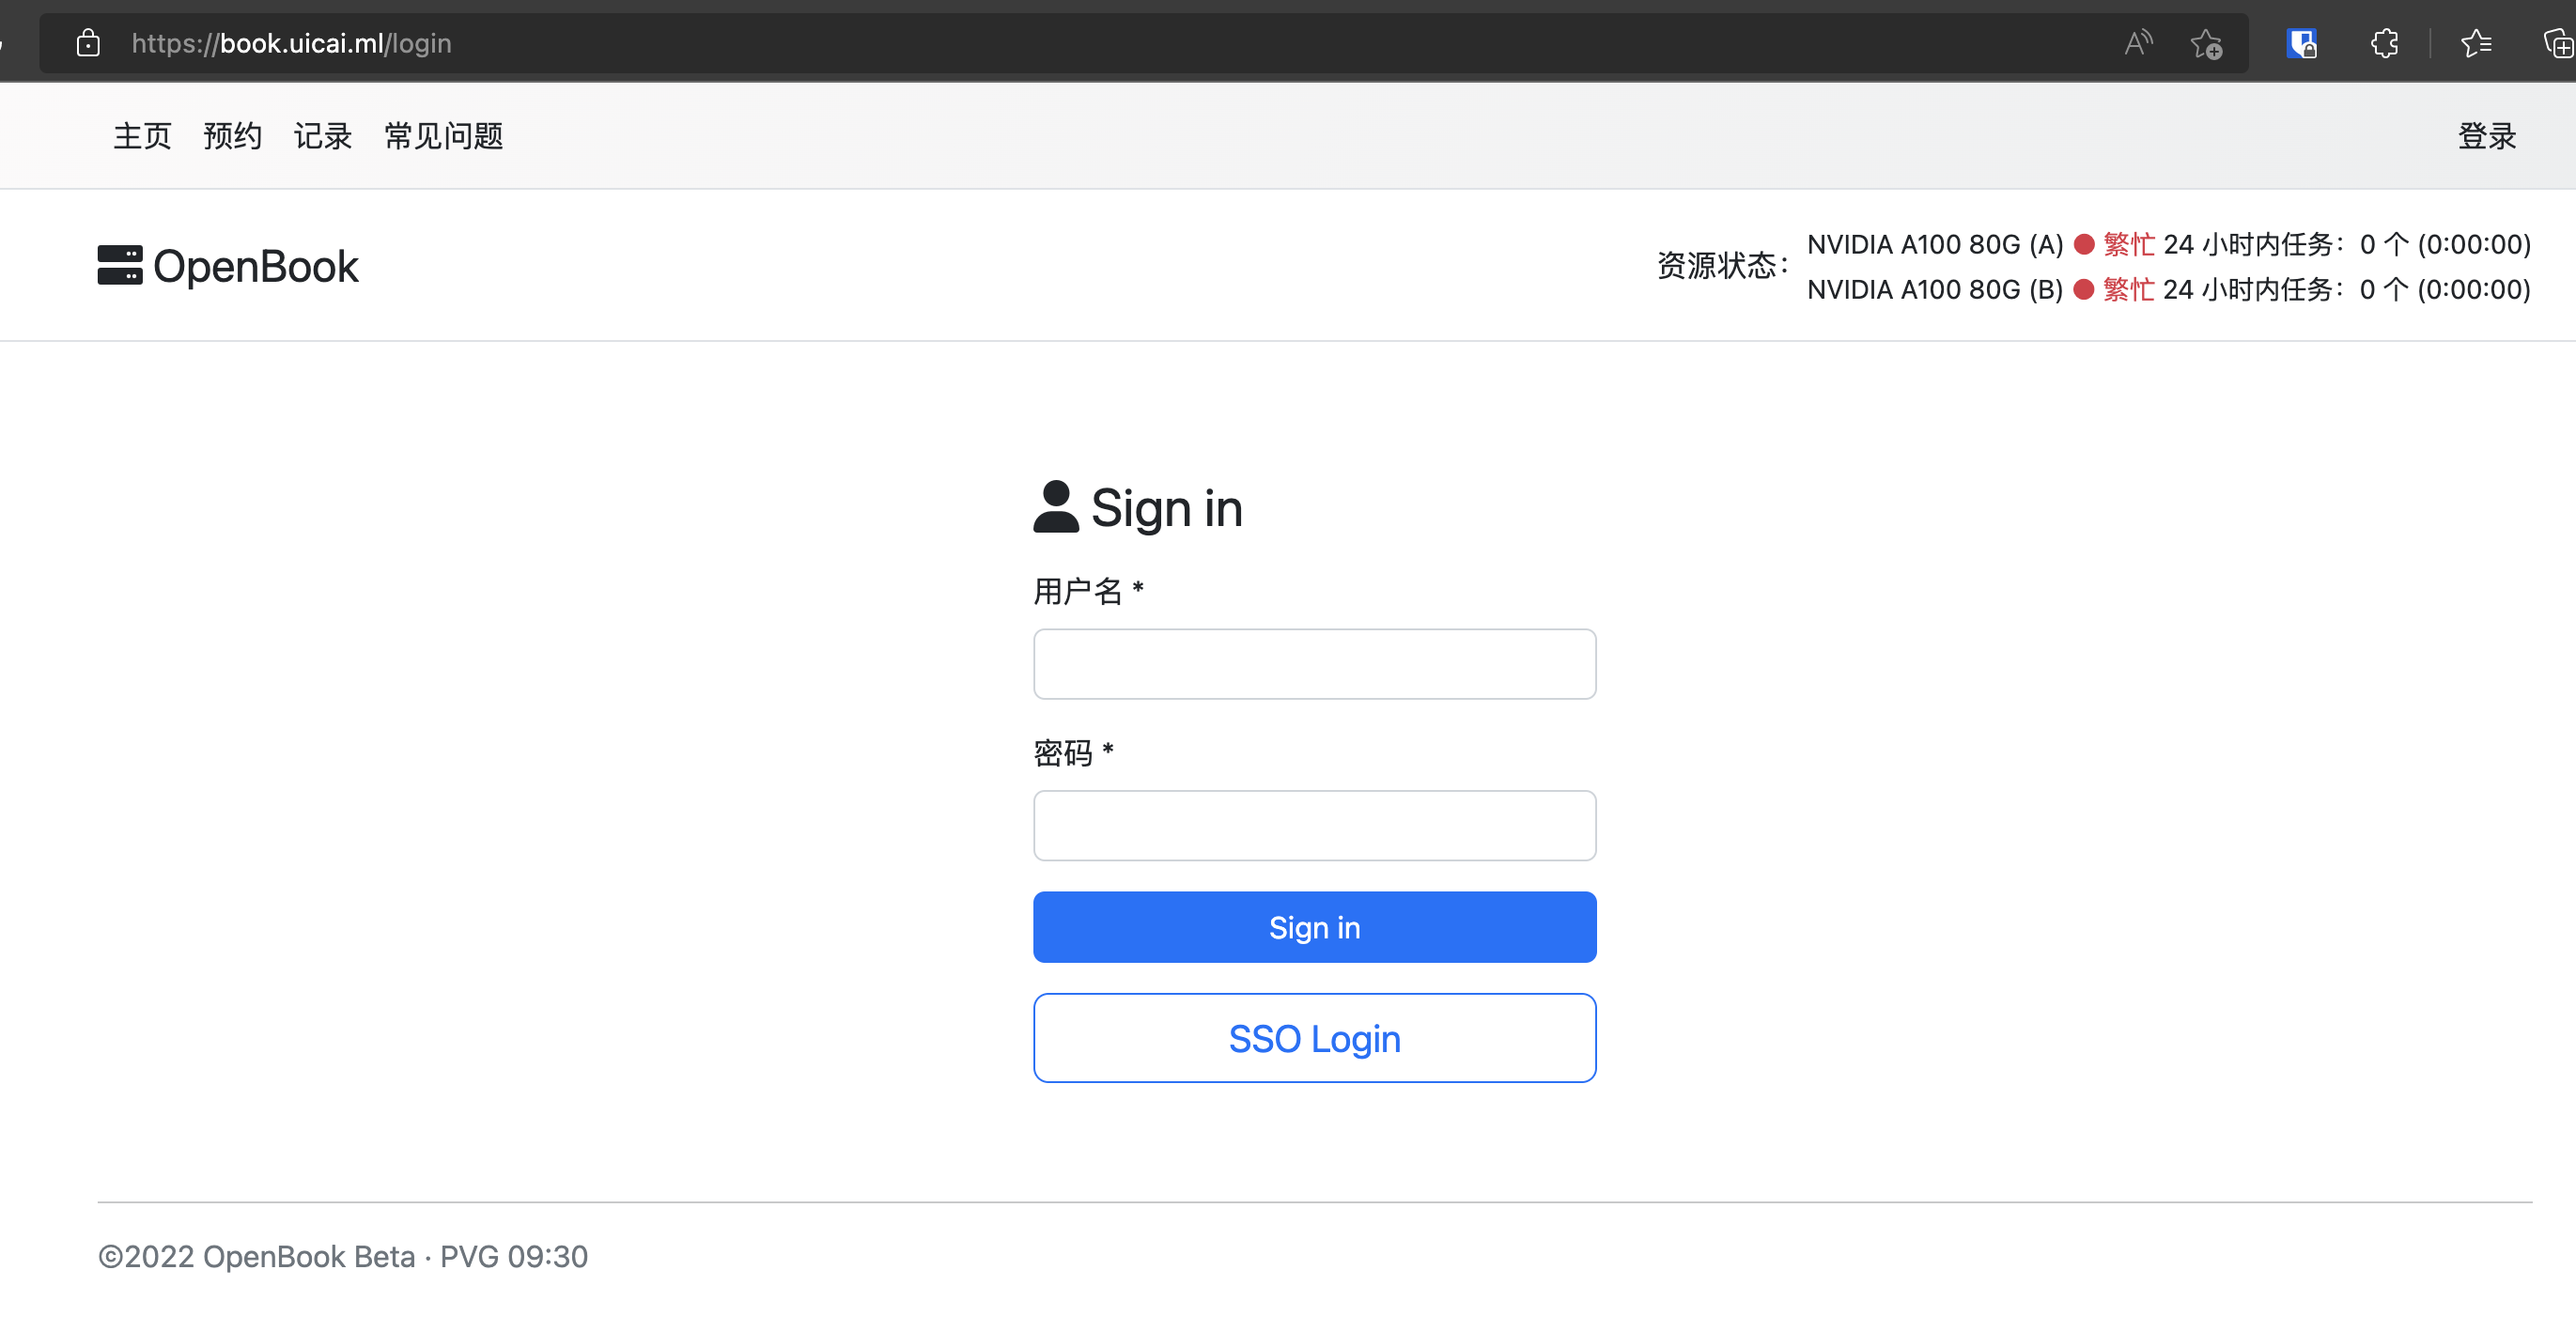2576x1332 pixels.
Task: Click the Sign in heading text
Action: pos(1166,509)
